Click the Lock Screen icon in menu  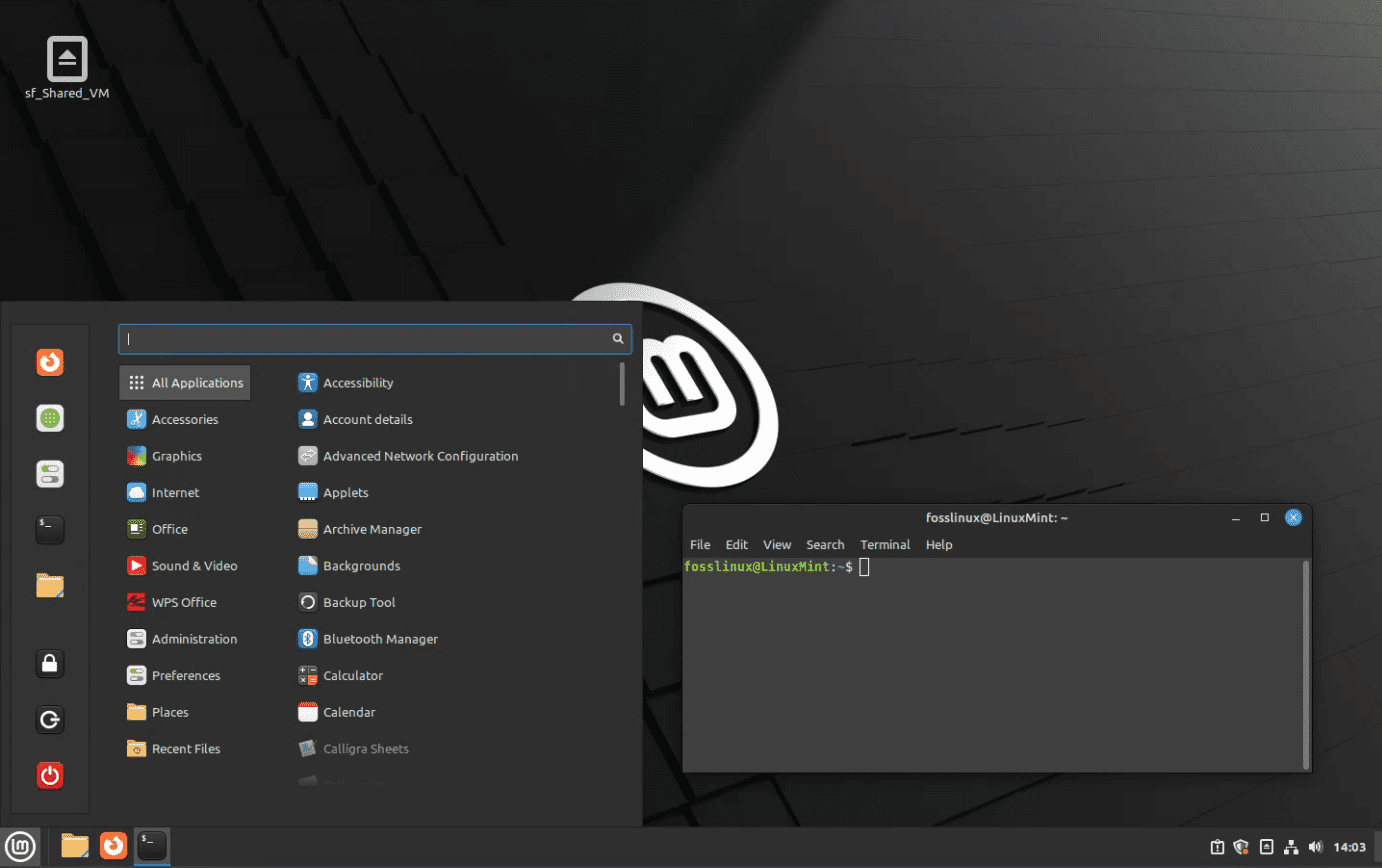click(50, 662)
